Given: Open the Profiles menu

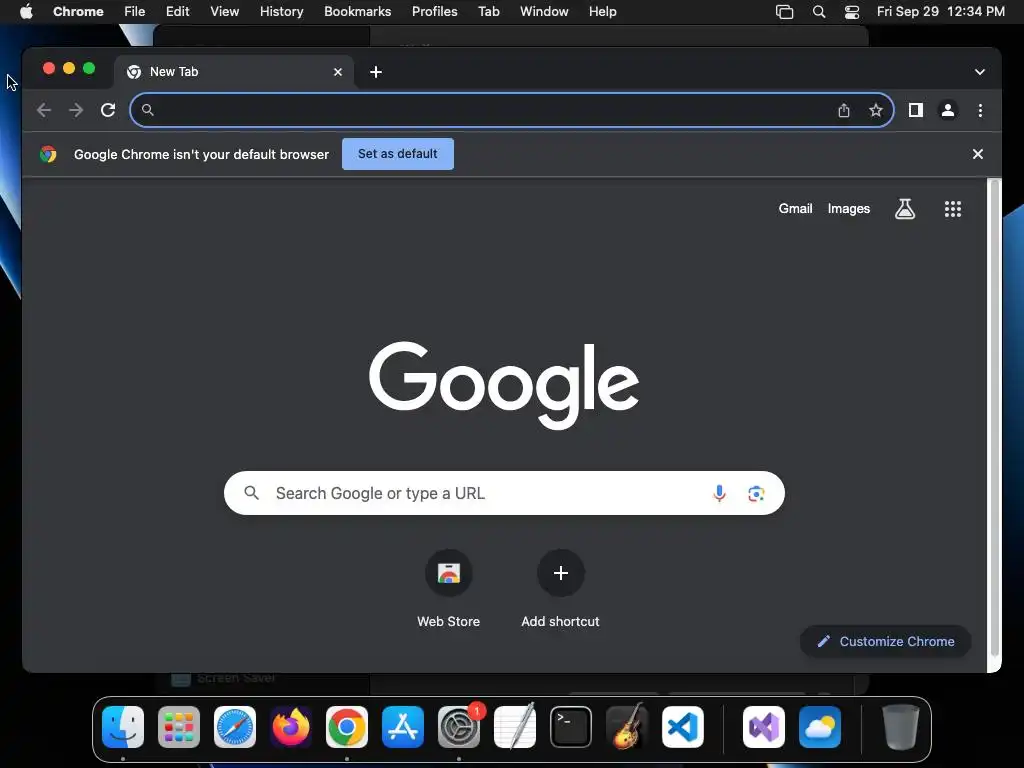Looking at the screenshot, I should click(x=434, y=12).
